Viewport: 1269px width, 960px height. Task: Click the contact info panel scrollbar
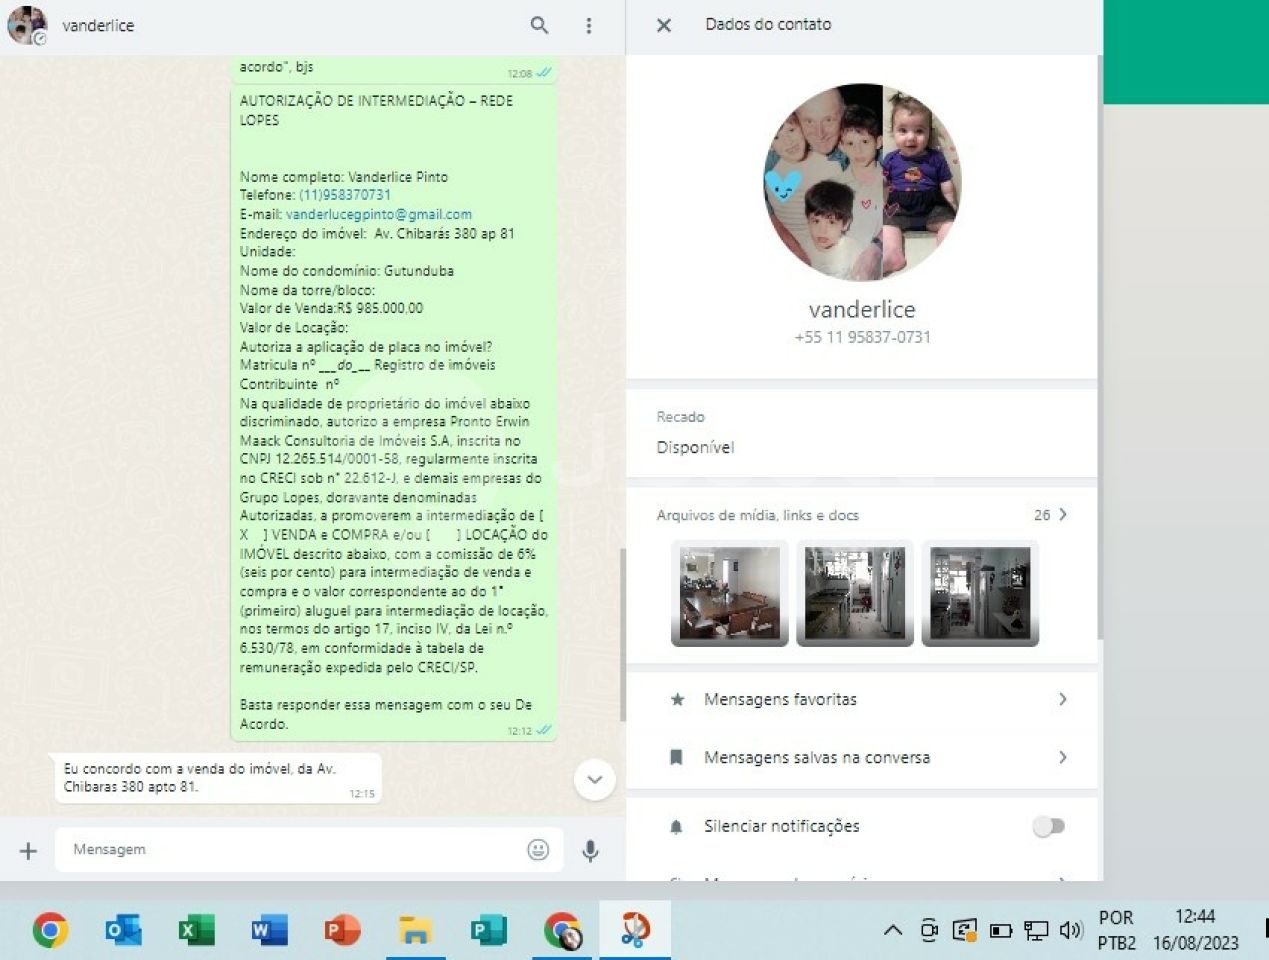1100,347
